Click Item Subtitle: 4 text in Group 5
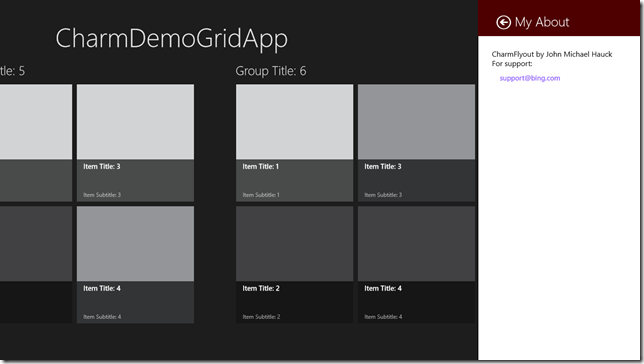The image size is (644, 364). 102,317
